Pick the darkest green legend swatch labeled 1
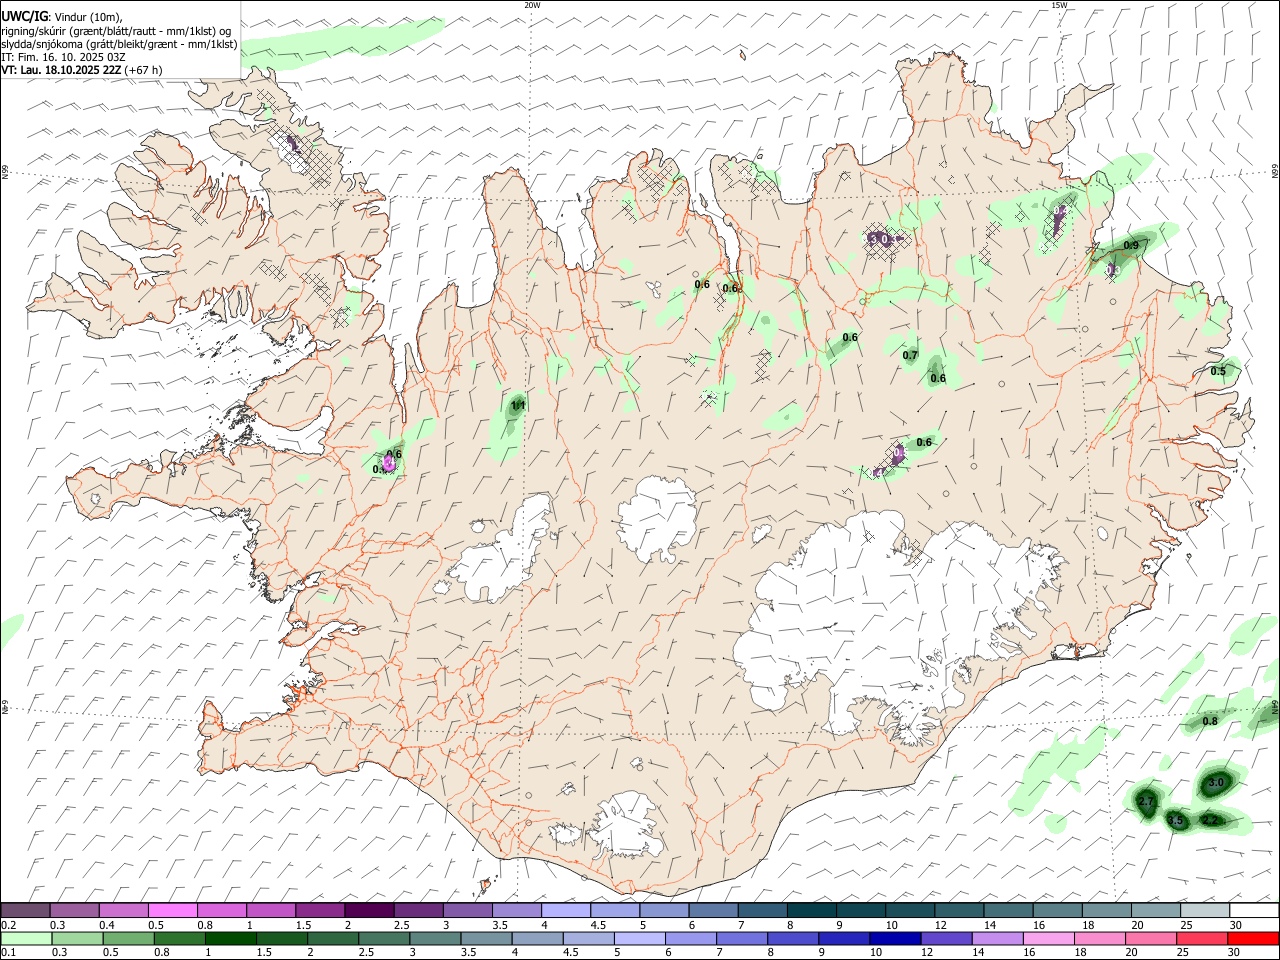This screenshot has height=960, width=1280. pyautogui.click(x=231, y=938)
